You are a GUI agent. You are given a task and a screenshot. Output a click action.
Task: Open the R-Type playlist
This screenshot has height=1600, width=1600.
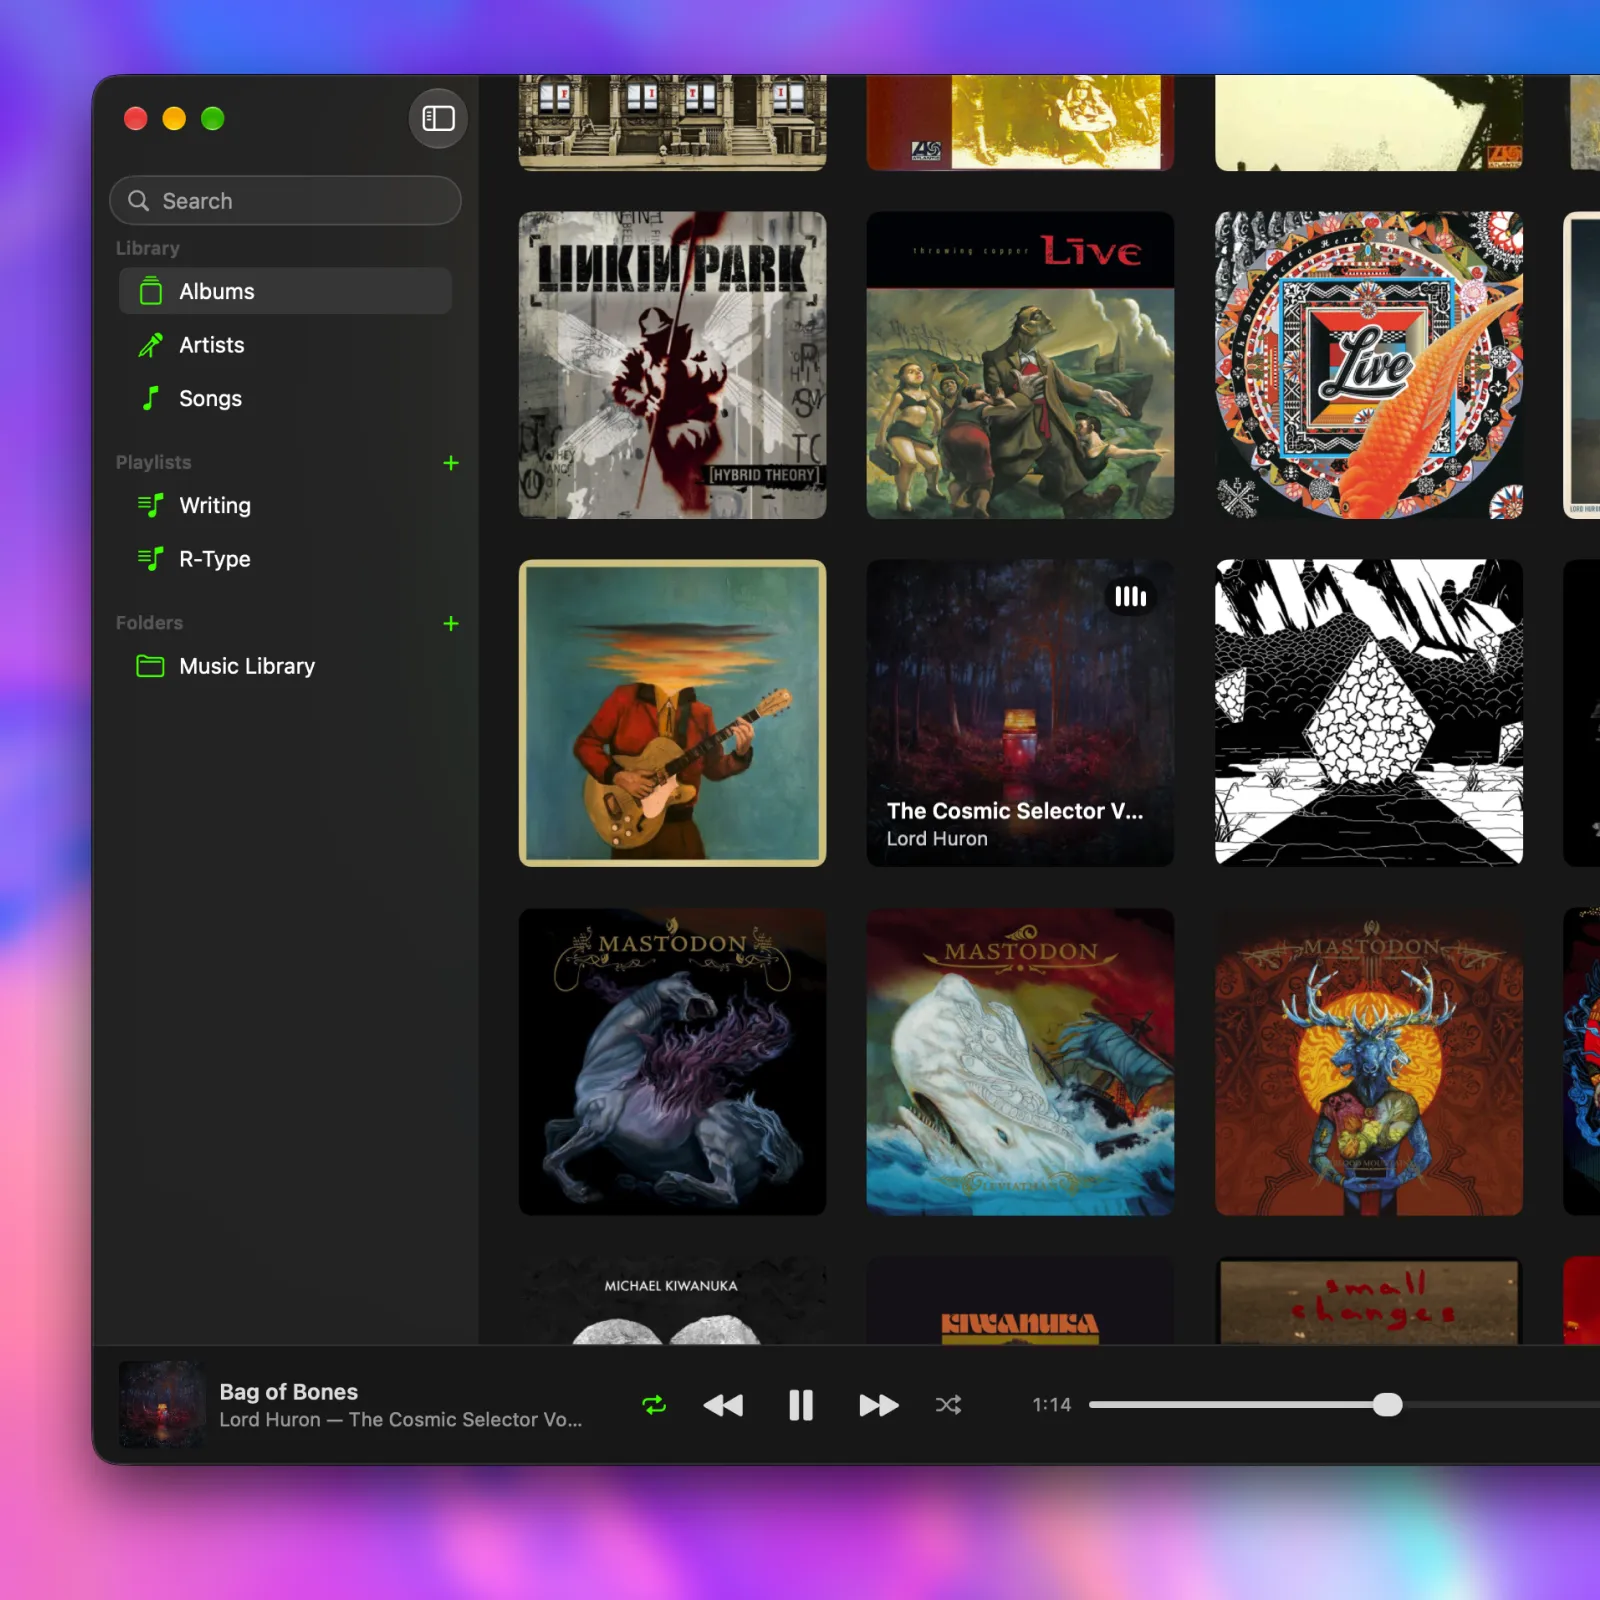click(x=285, y=559)
